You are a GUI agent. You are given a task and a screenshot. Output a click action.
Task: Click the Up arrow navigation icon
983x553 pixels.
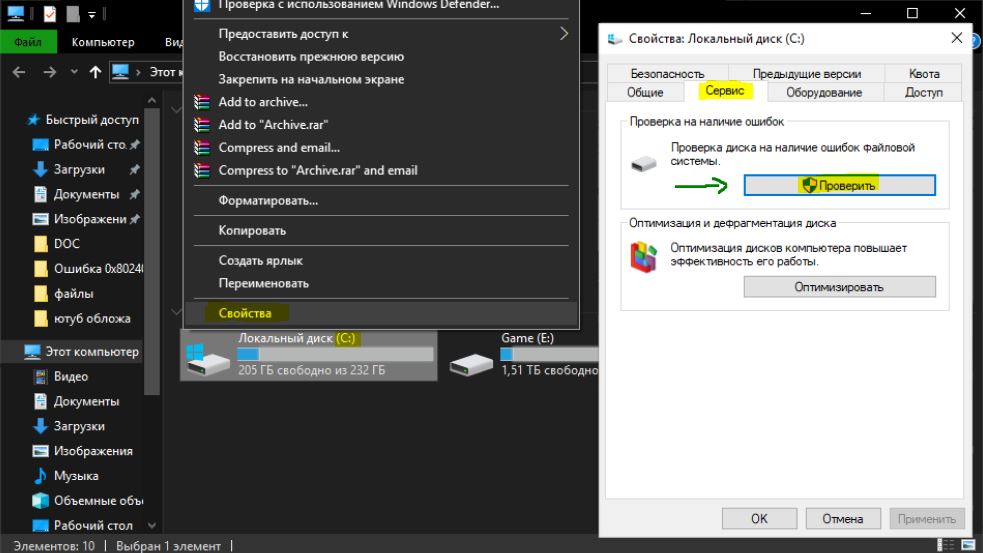pos(95,72)
